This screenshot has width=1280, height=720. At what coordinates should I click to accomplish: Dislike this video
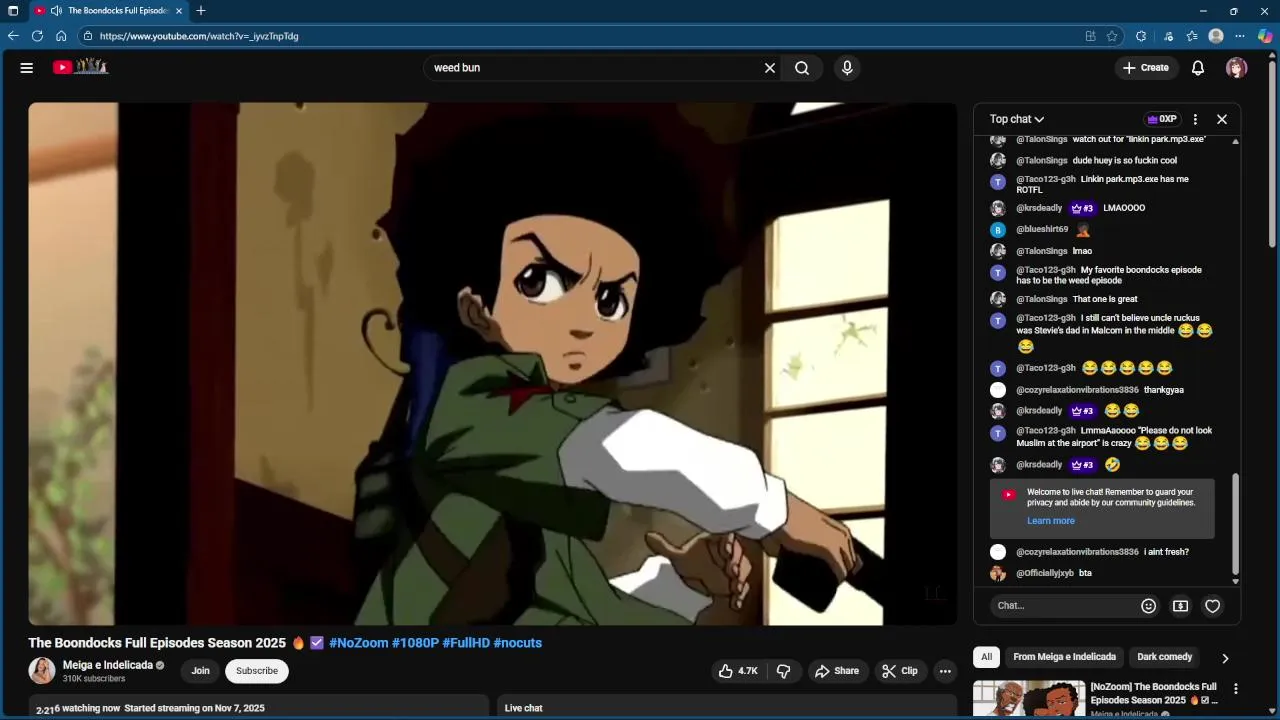pos(783,671)
